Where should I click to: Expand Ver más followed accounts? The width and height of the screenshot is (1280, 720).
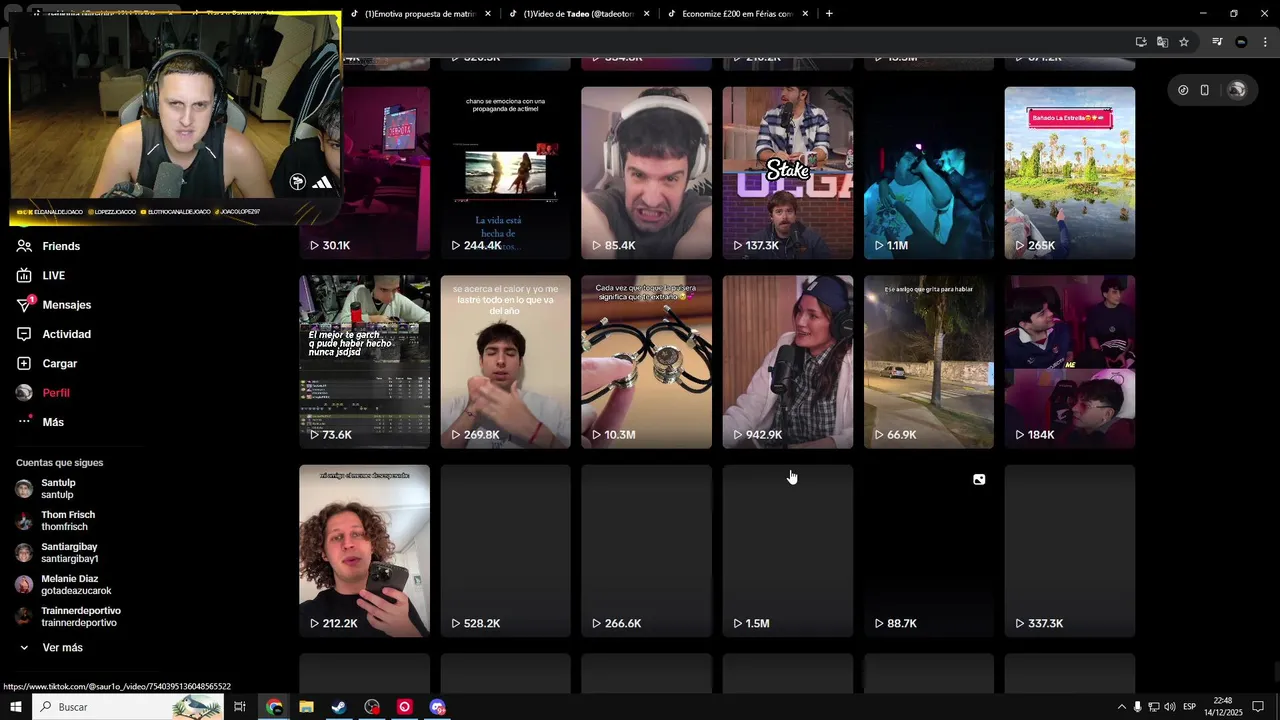pyautogui.click(x=52, y=648)
